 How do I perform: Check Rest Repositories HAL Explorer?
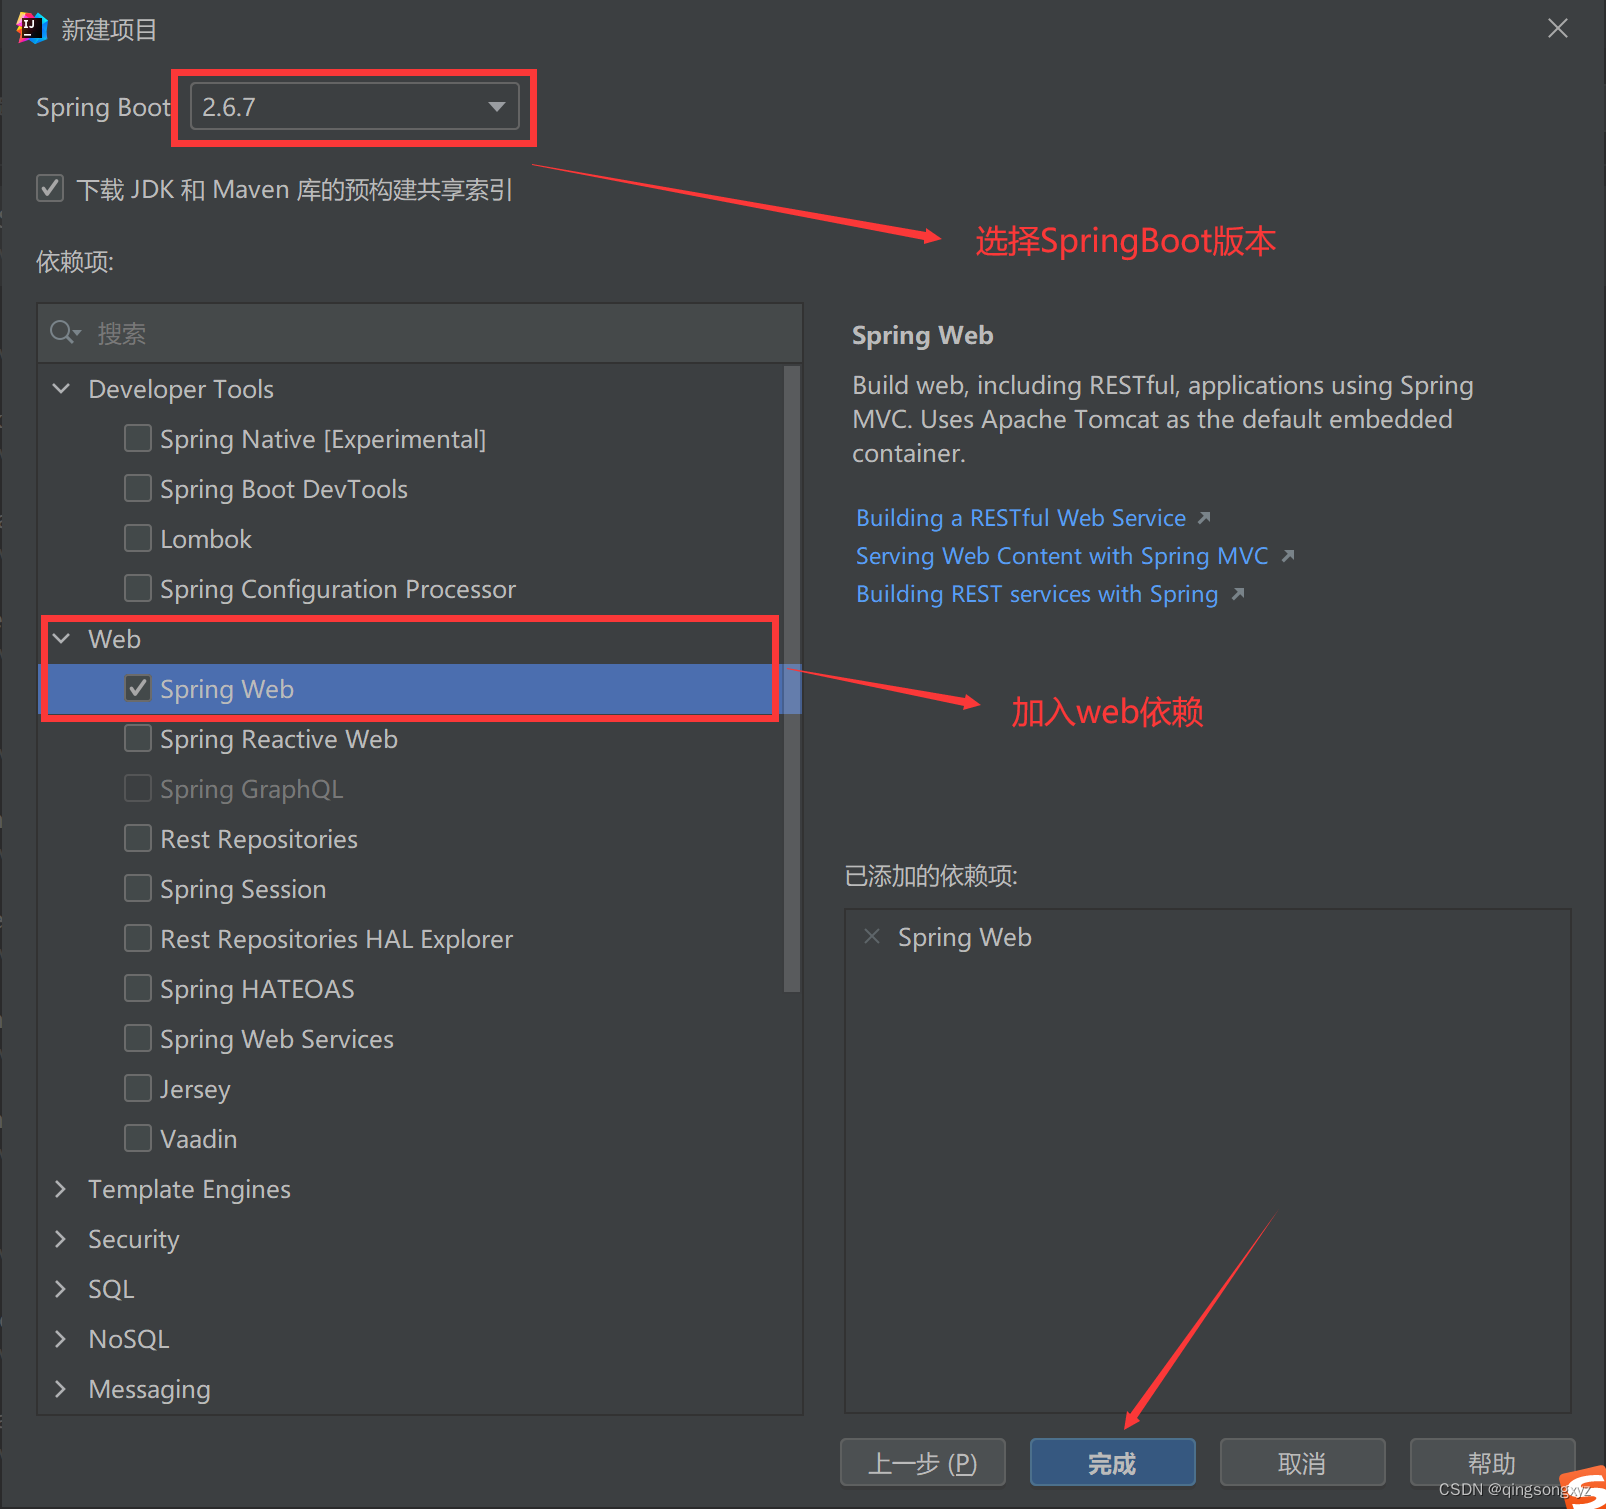pyautogui.click(x=138, y=938)
